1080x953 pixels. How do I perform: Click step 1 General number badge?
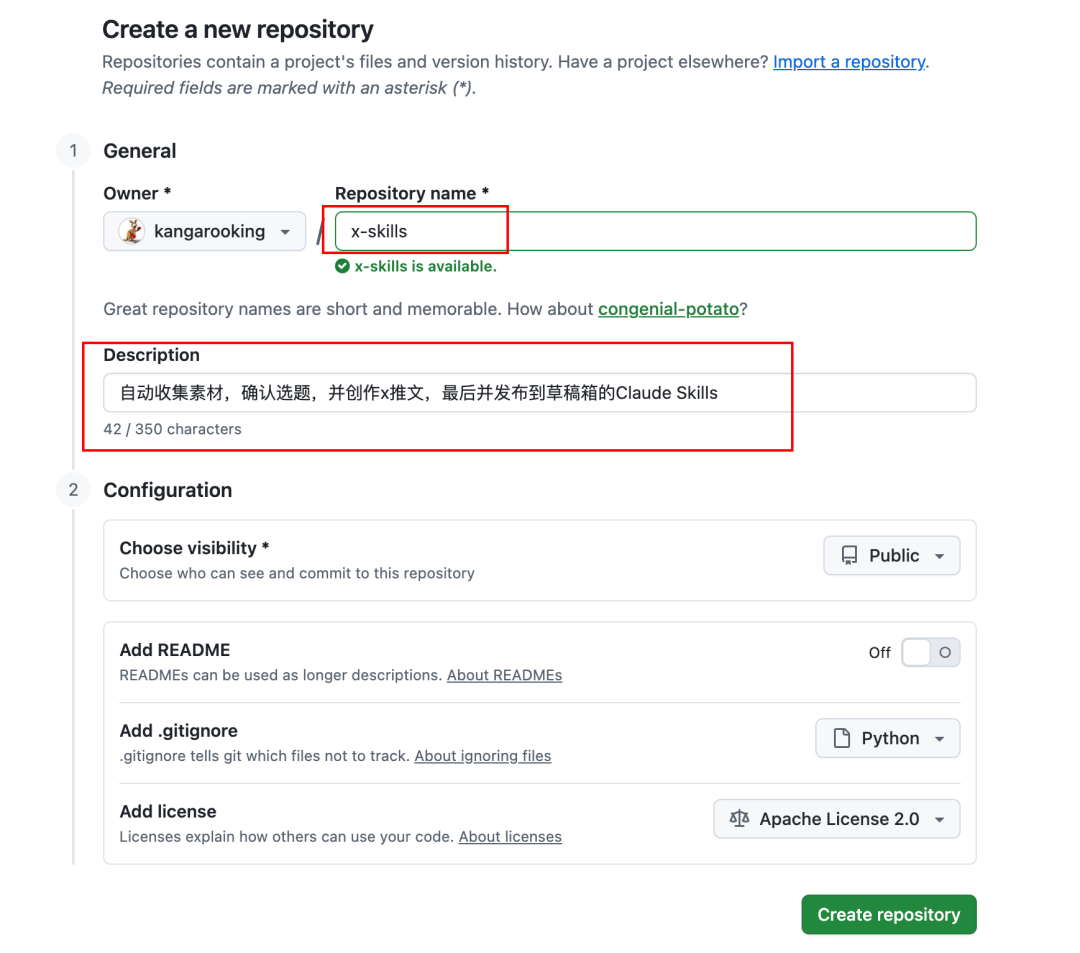[73, 151]
